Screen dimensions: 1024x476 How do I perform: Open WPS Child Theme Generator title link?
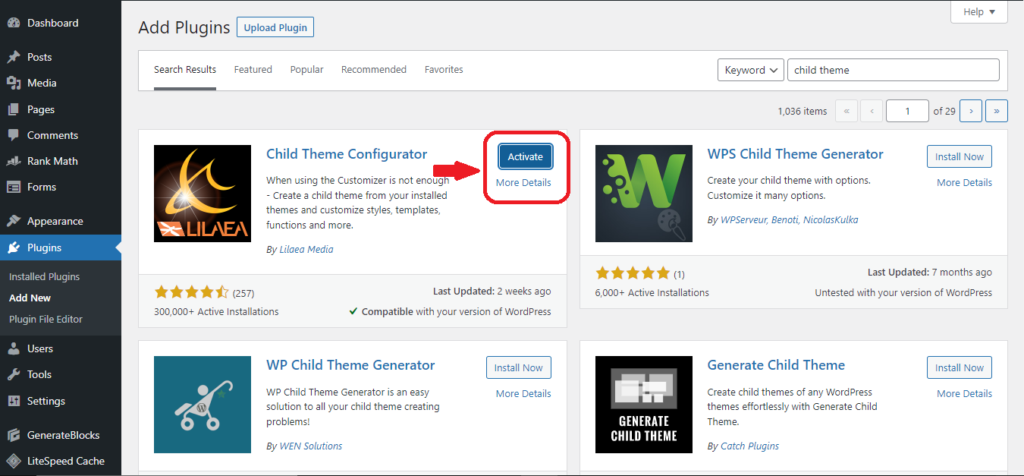tap(795, 154)
